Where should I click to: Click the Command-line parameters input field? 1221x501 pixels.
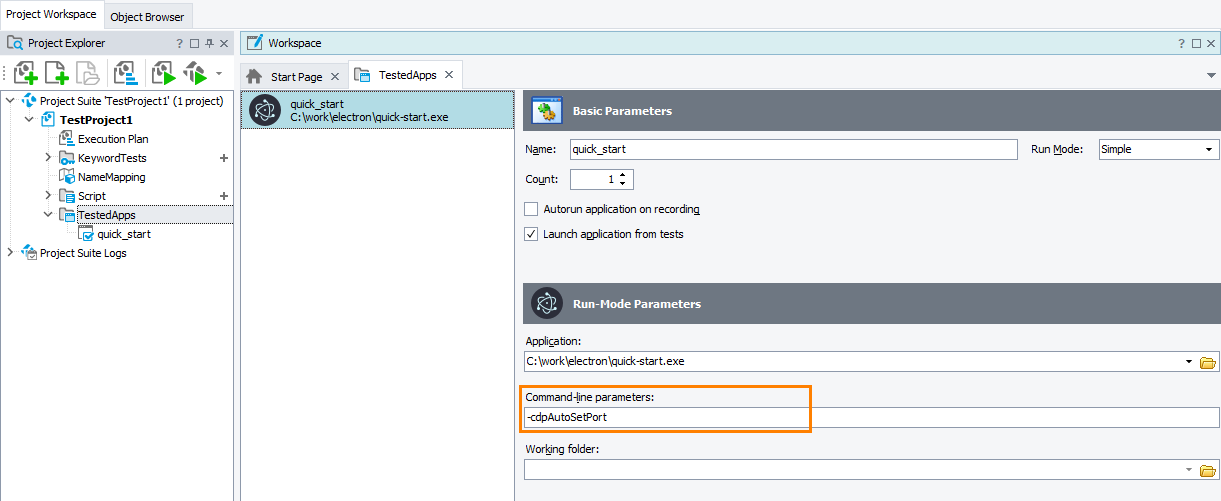pyautogui.click(x=870, y=417)
